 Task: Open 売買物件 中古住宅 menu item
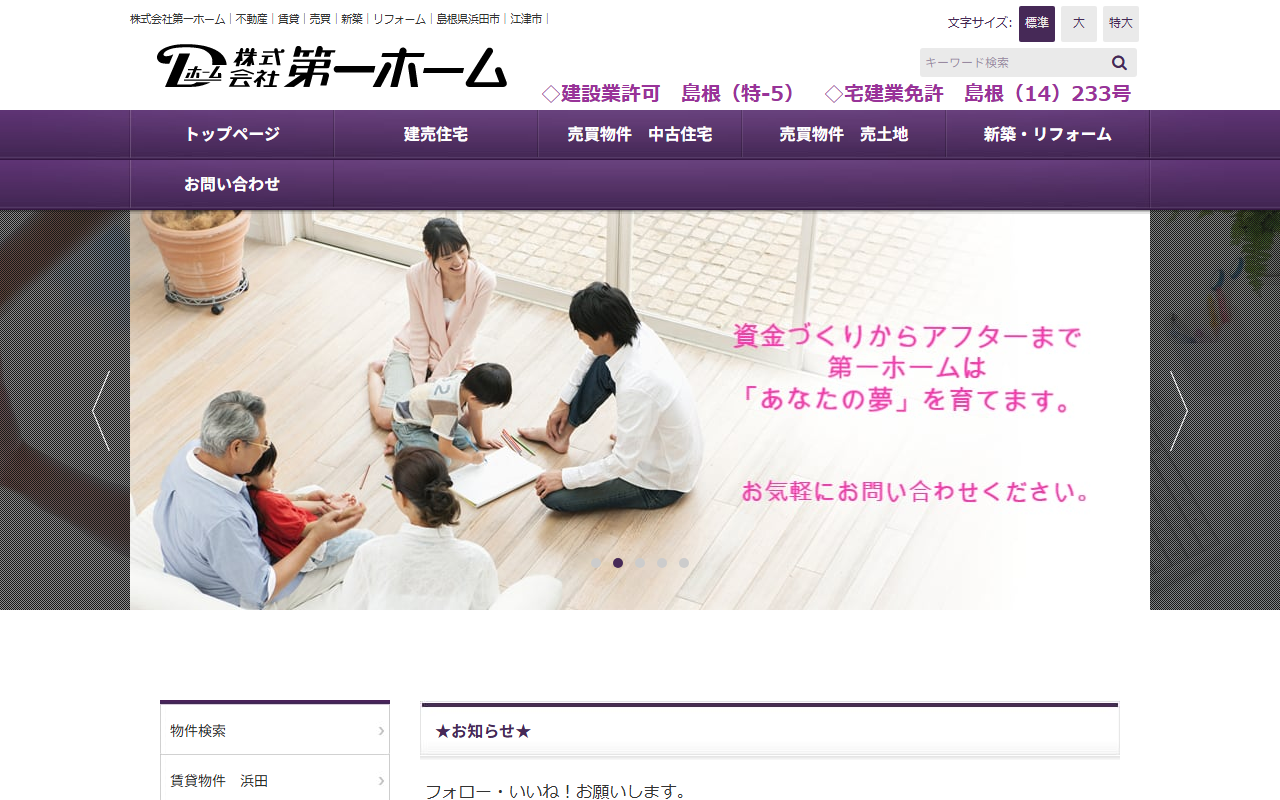(x=640, y=134)
